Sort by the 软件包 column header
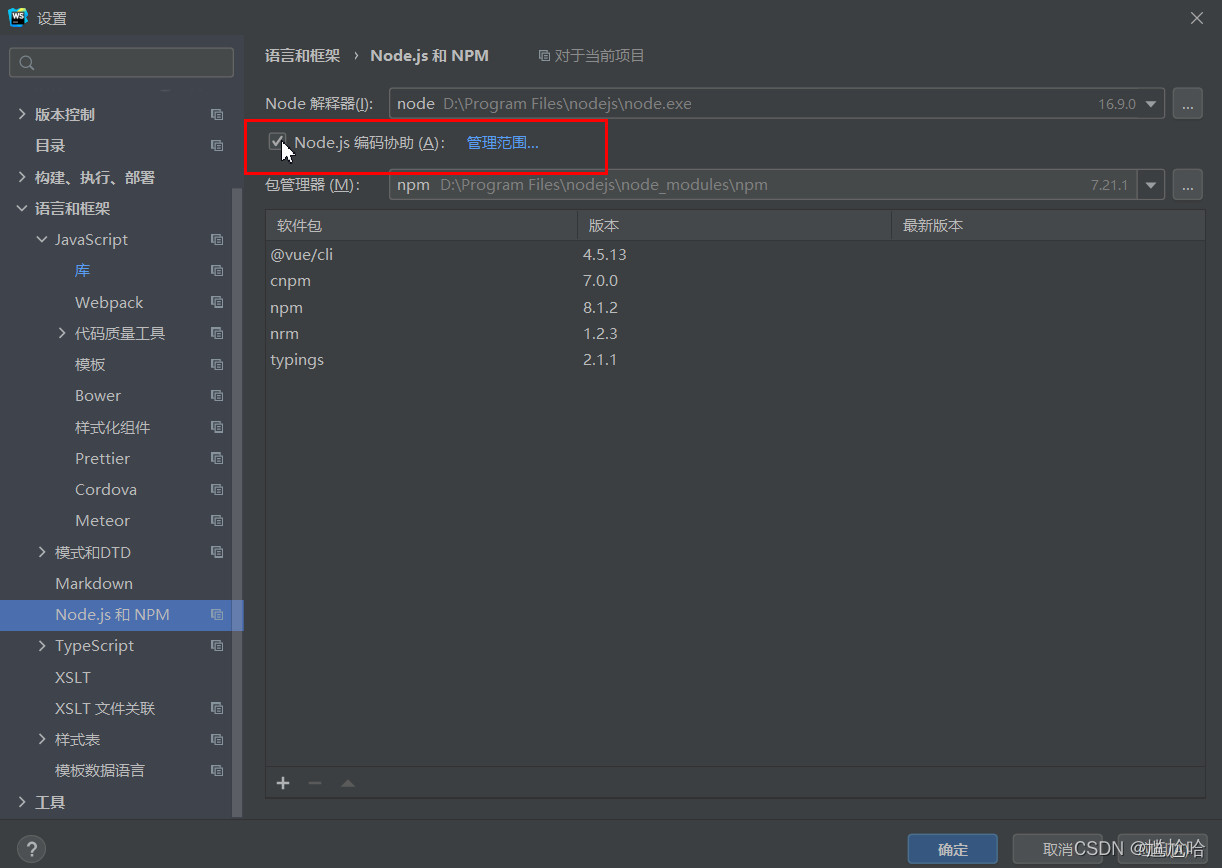The image size is (1222, 868). coord(421,226)
